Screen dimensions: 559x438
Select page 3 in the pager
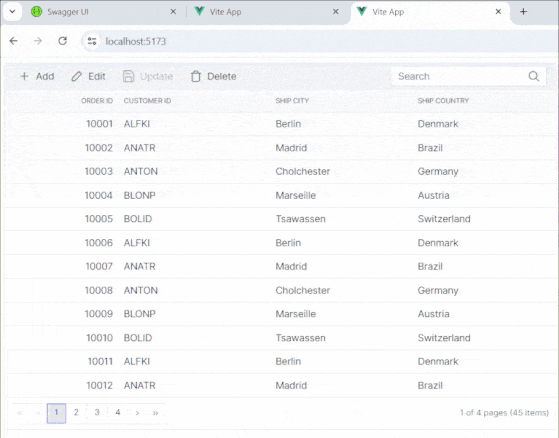pos(97,413)
